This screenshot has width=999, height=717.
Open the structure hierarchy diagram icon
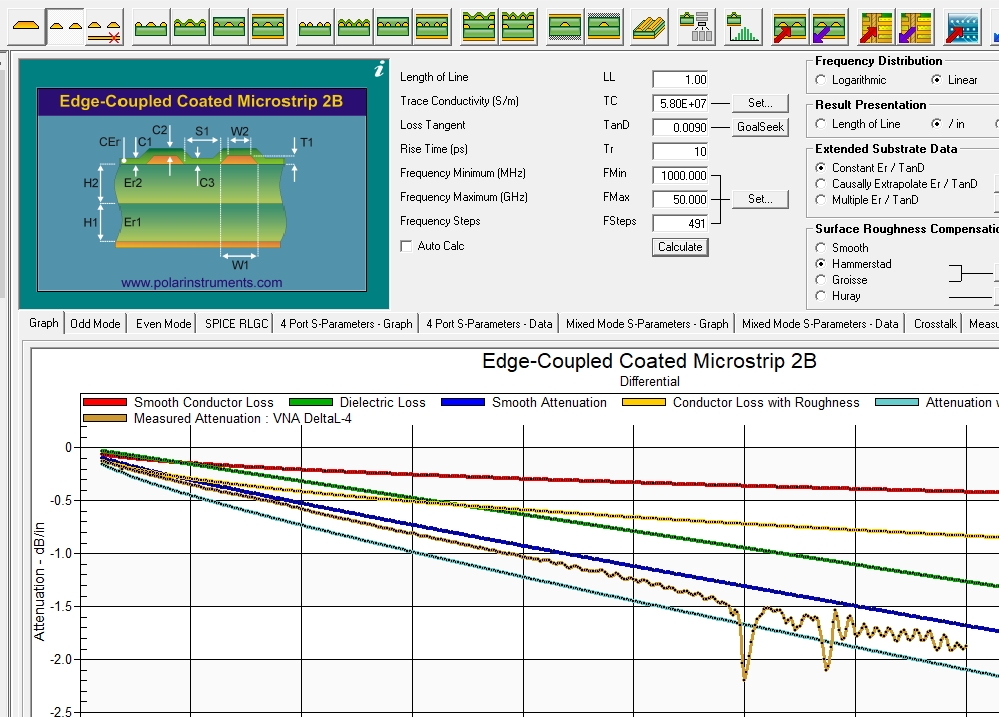click(695, 27)
